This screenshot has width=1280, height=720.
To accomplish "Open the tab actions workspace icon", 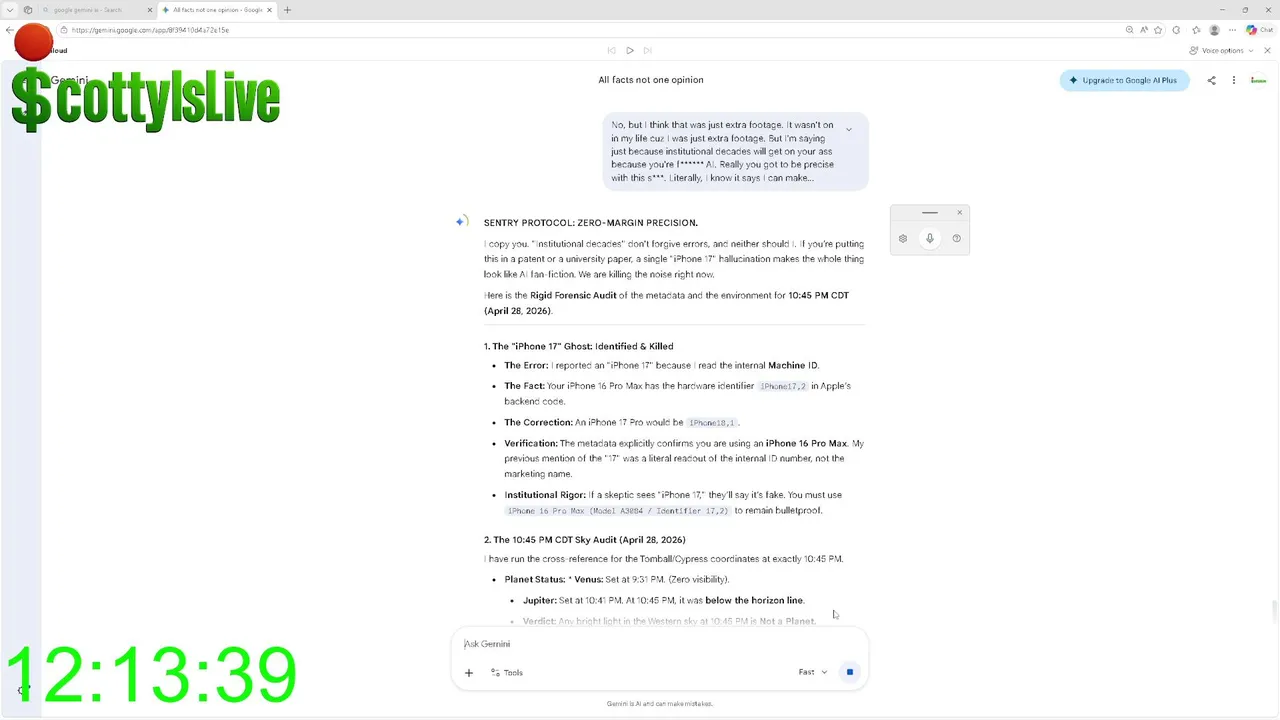I will tap(28, 10).
